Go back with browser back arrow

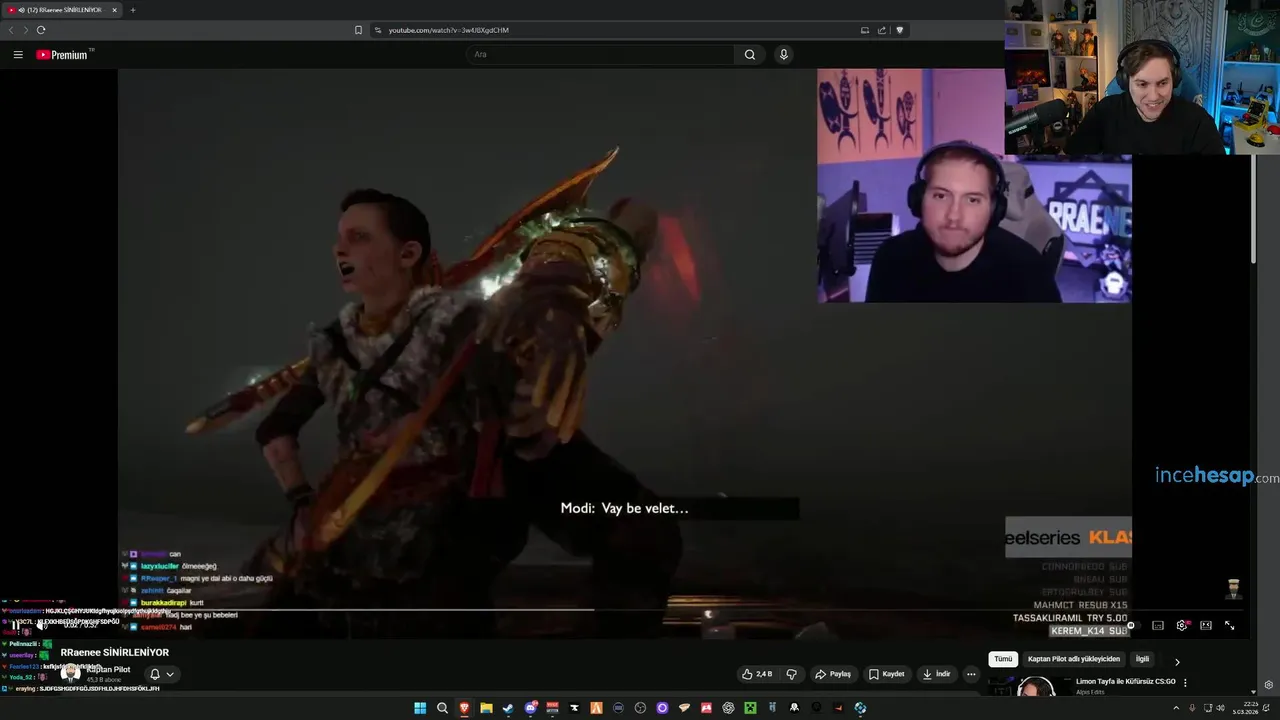coord(11,30)
